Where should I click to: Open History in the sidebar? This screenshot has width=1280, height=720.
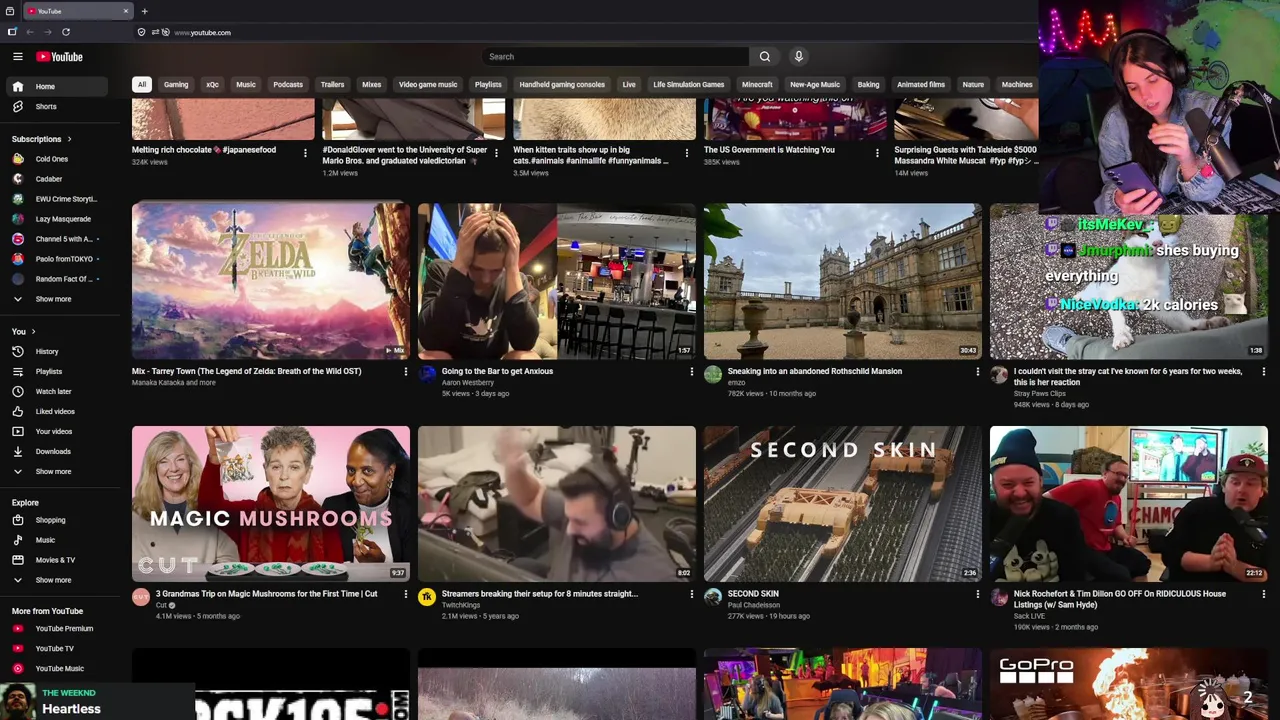coord(56,352)
